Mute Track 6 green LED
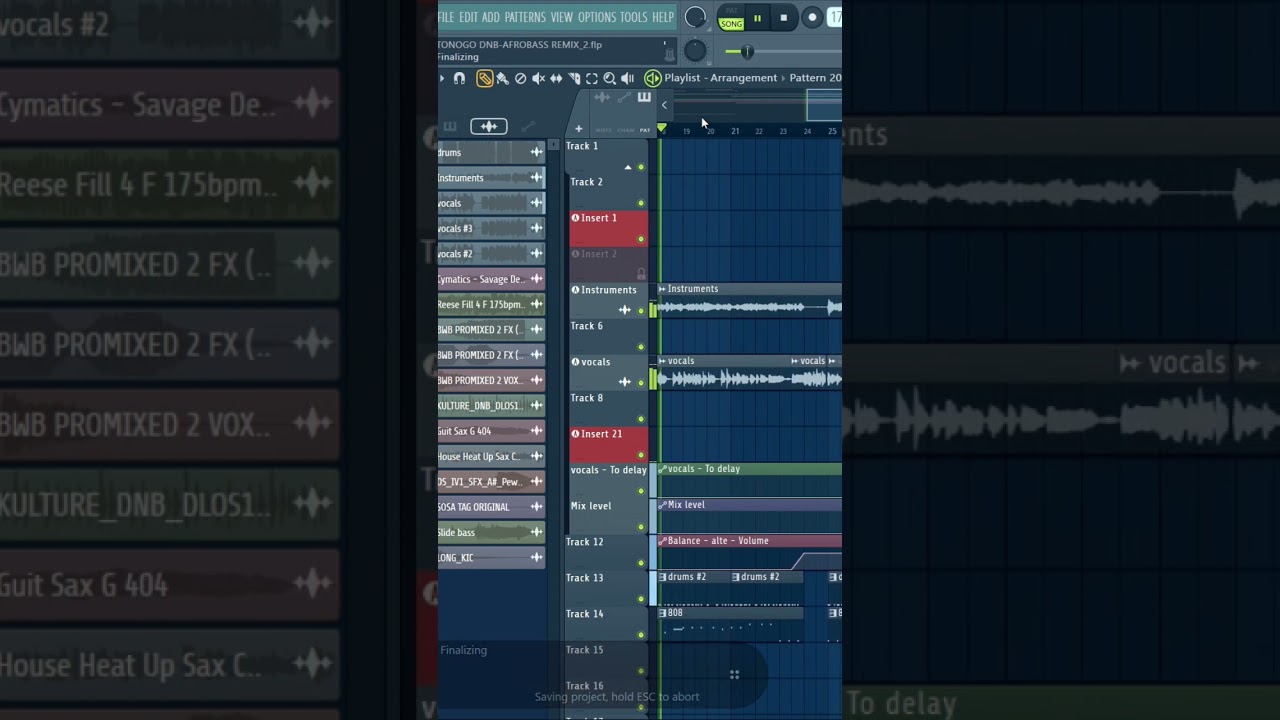The height and width of the screenshot is (720, 1280). click(x=641, y=347)
